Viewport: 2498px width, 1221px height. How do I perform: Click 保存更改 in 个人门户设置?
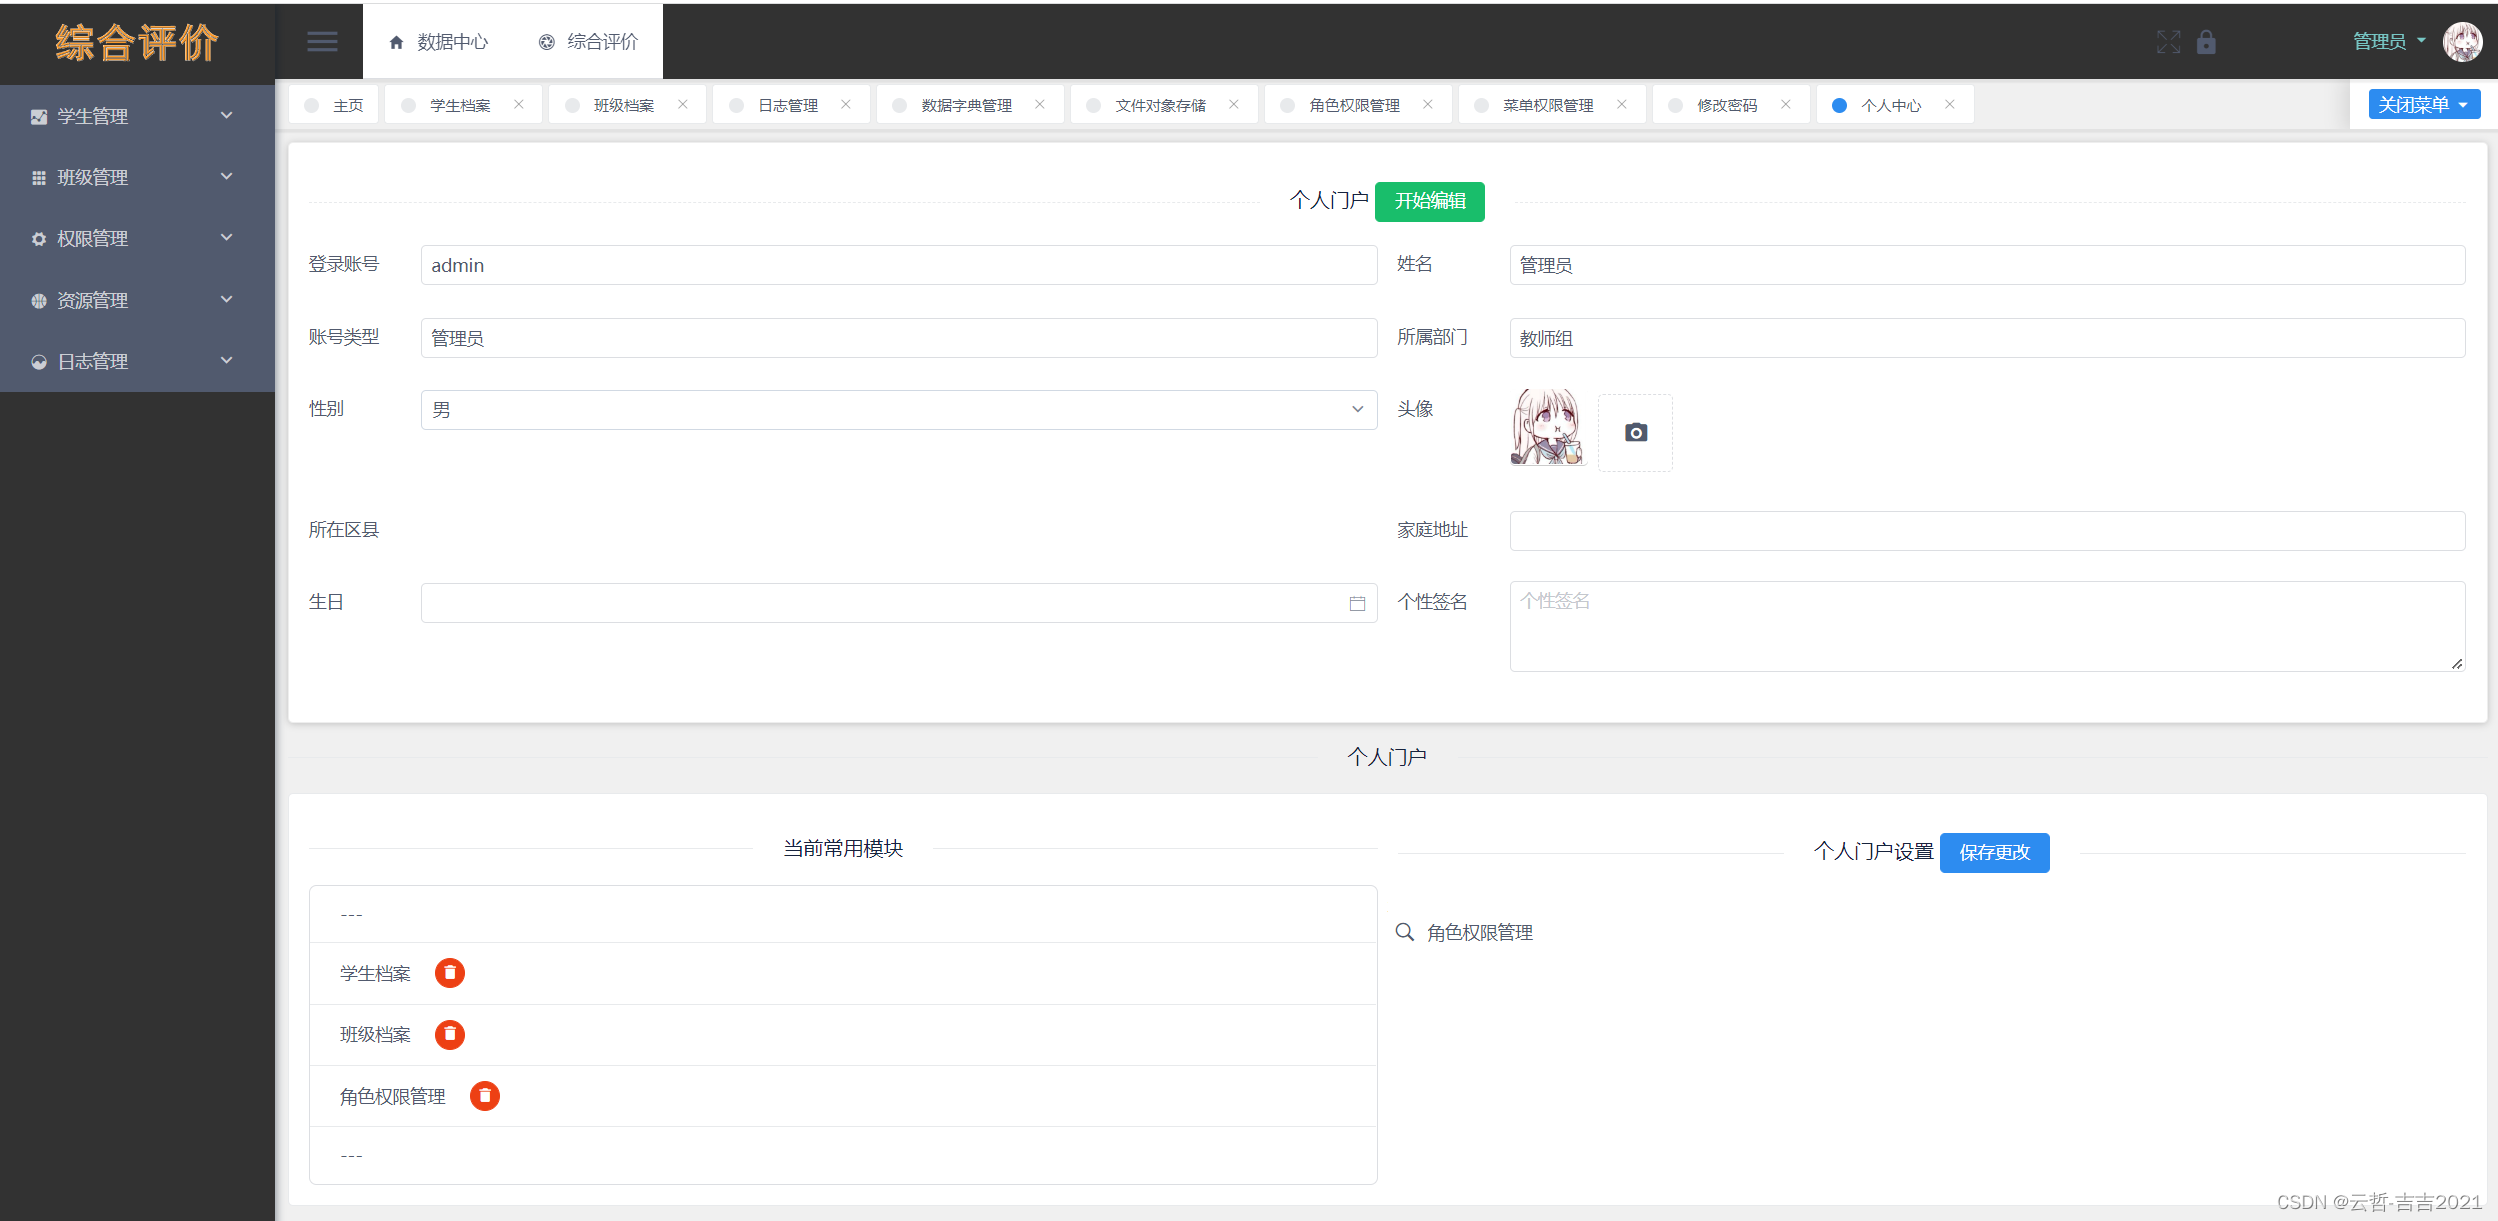click(x=1994, y=852)
